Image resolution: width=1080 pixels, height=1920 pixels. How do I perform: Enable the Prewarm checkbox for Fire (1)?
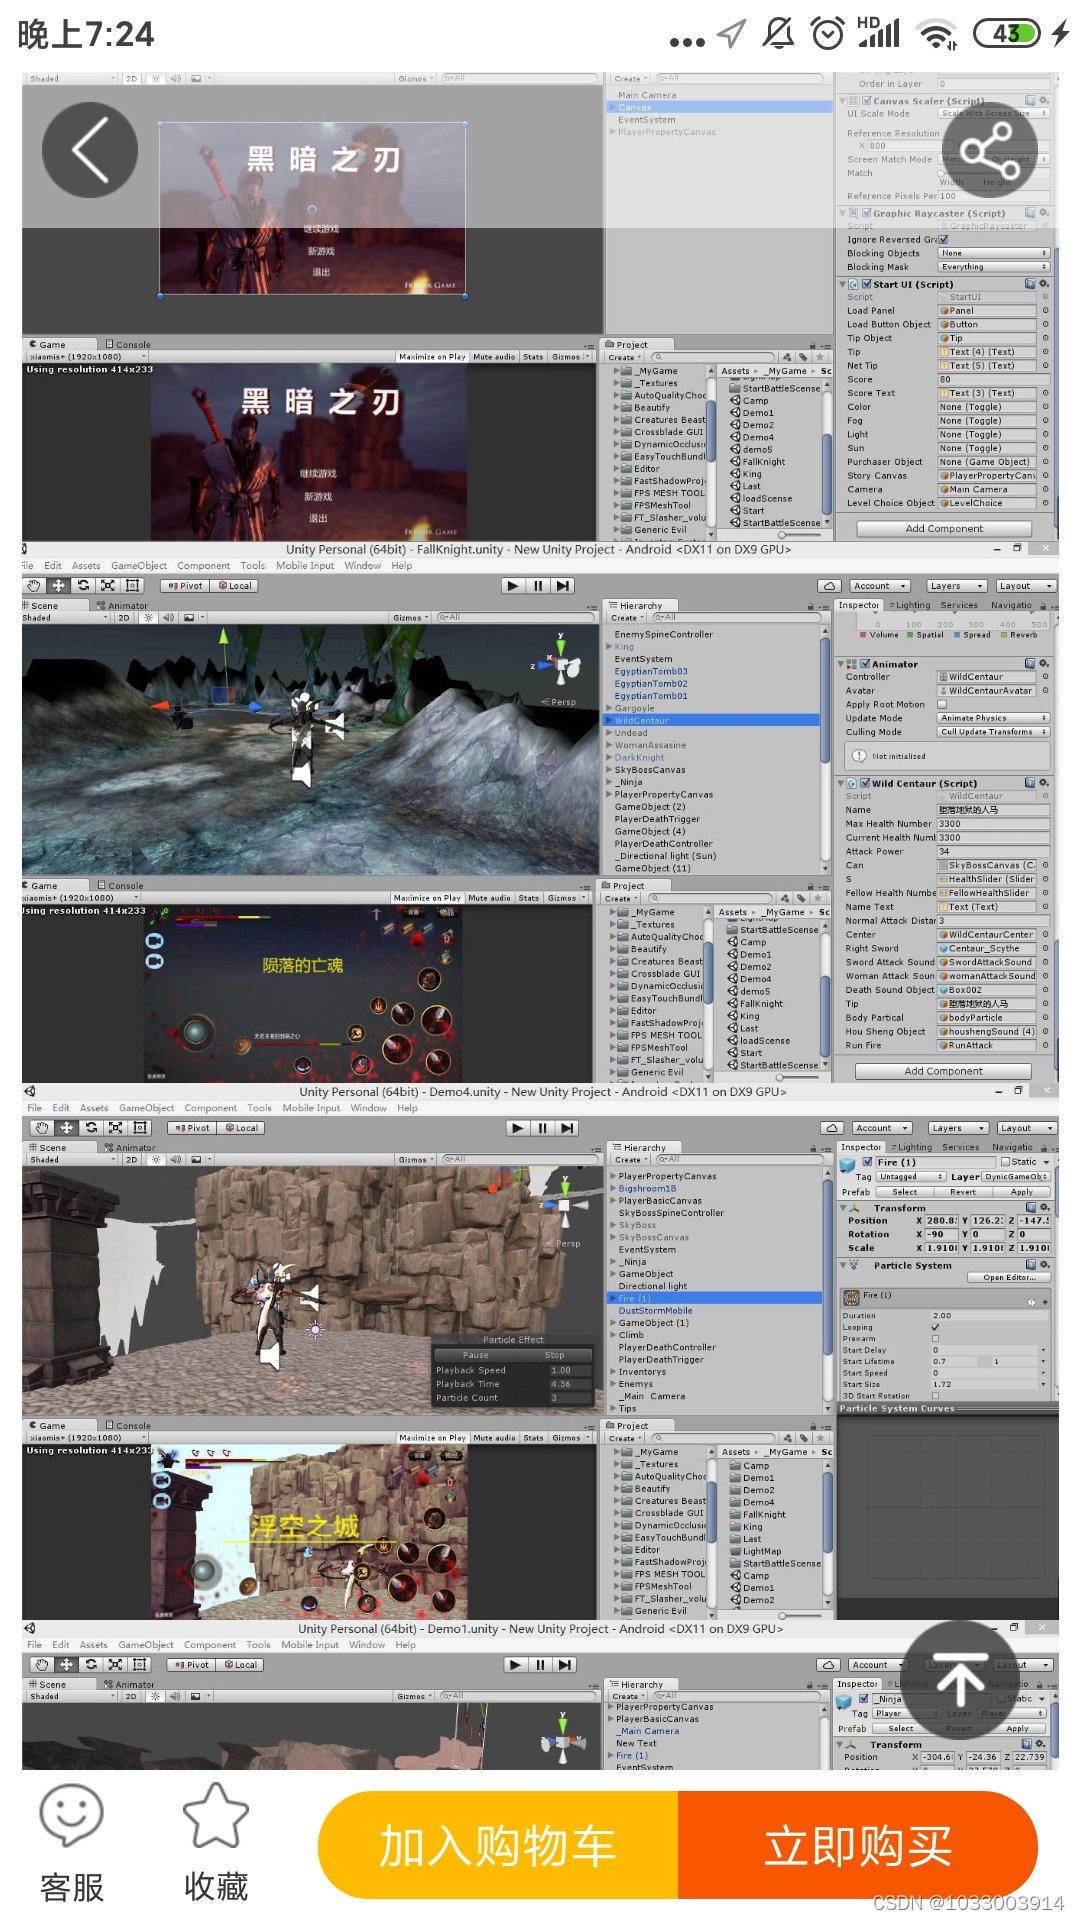click(936, 1338)
